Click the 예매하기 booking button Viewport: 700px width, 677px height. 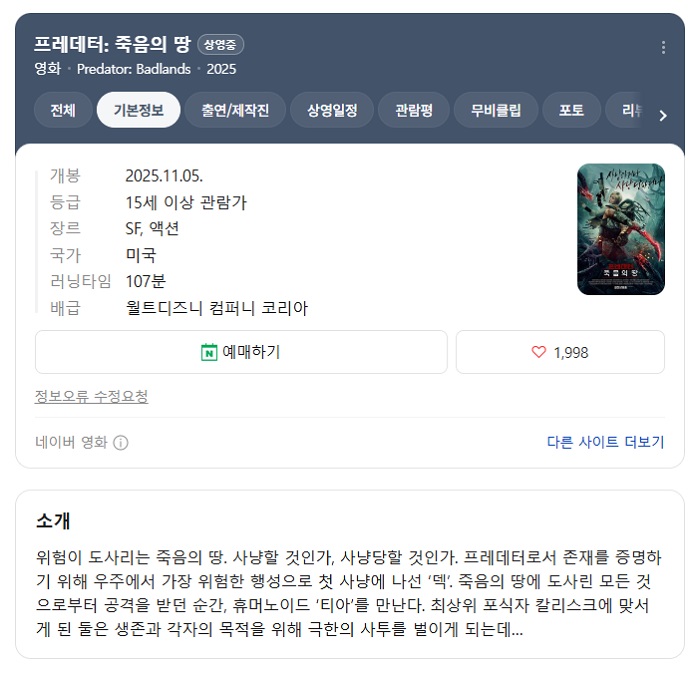click(x=241, y=352)
